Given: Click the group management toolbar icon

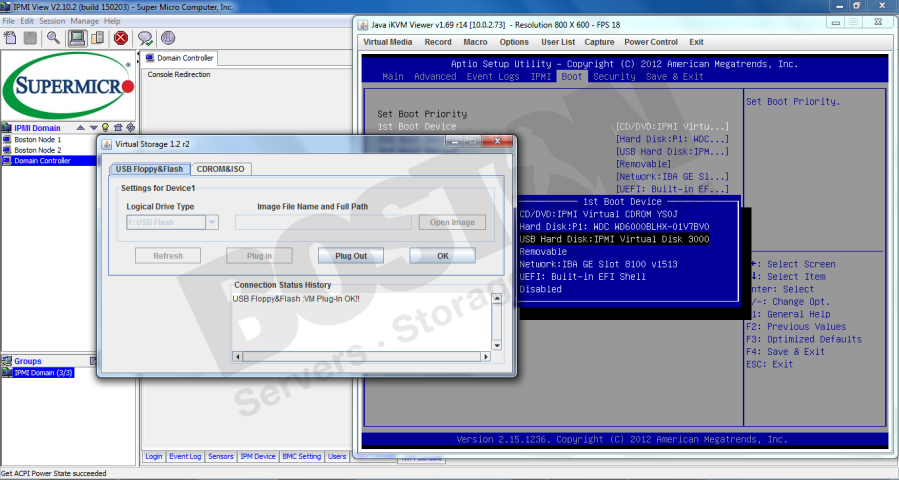Looking at the screenshot, I should point(98,38).
